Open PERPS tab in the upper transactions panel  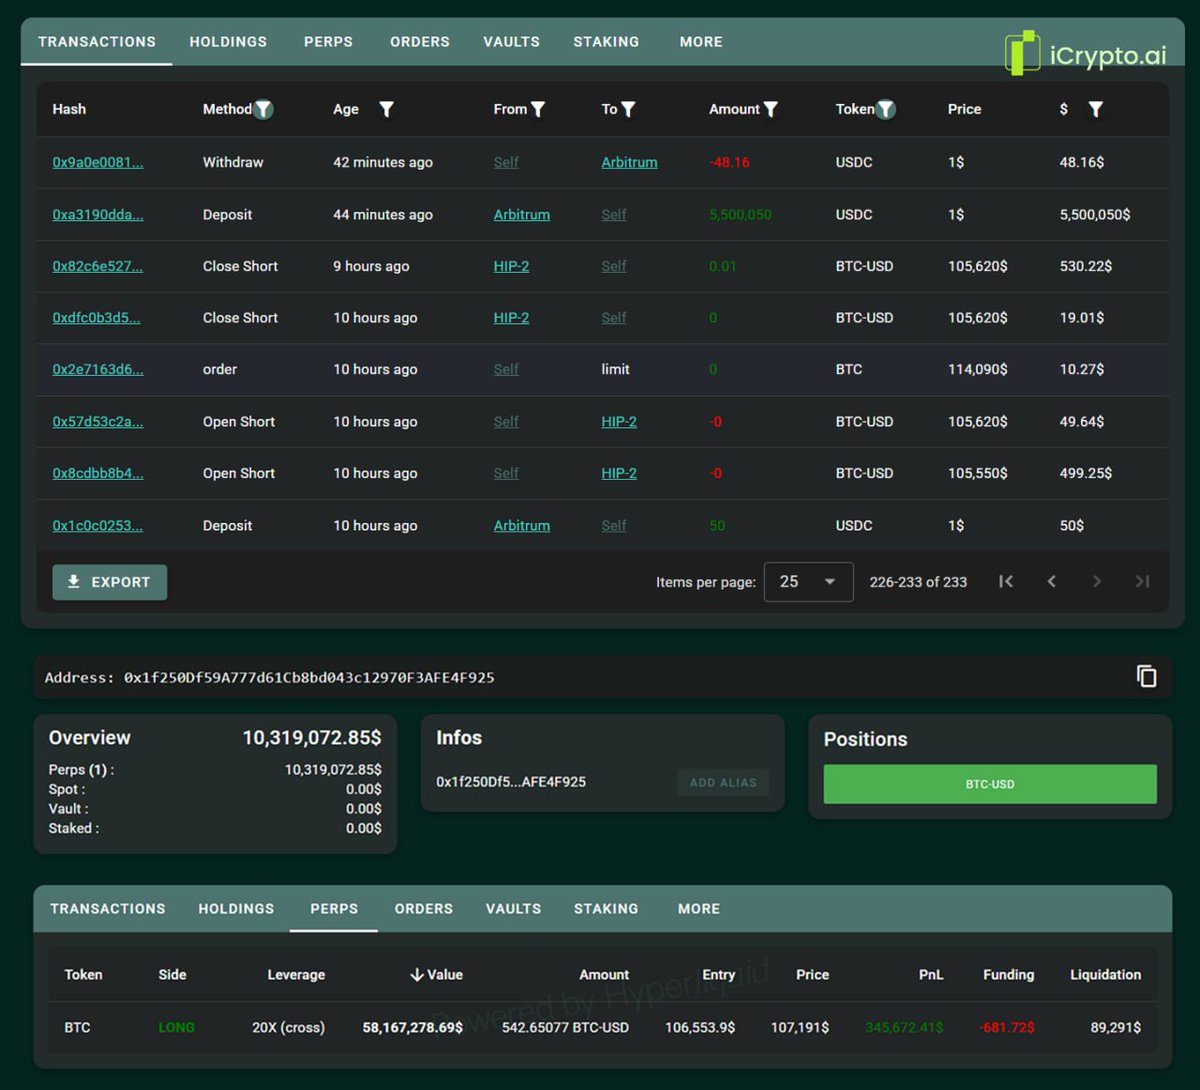(328, 42)
